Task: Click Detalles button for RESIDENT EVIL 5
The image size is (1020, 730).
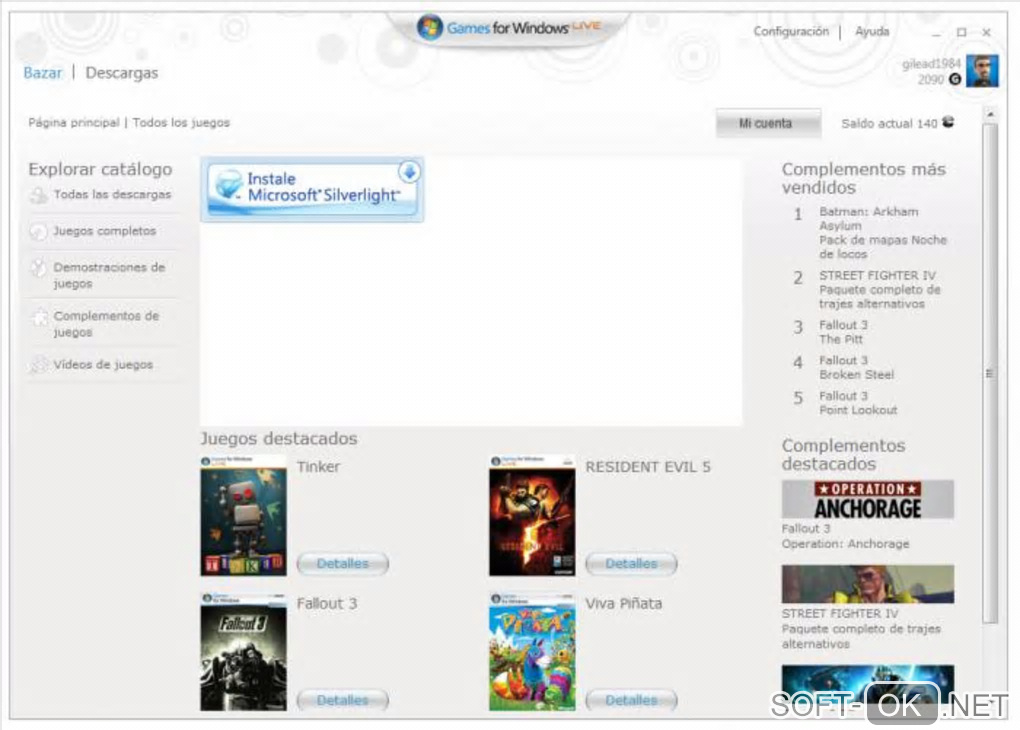Action: tap(631, 563)
